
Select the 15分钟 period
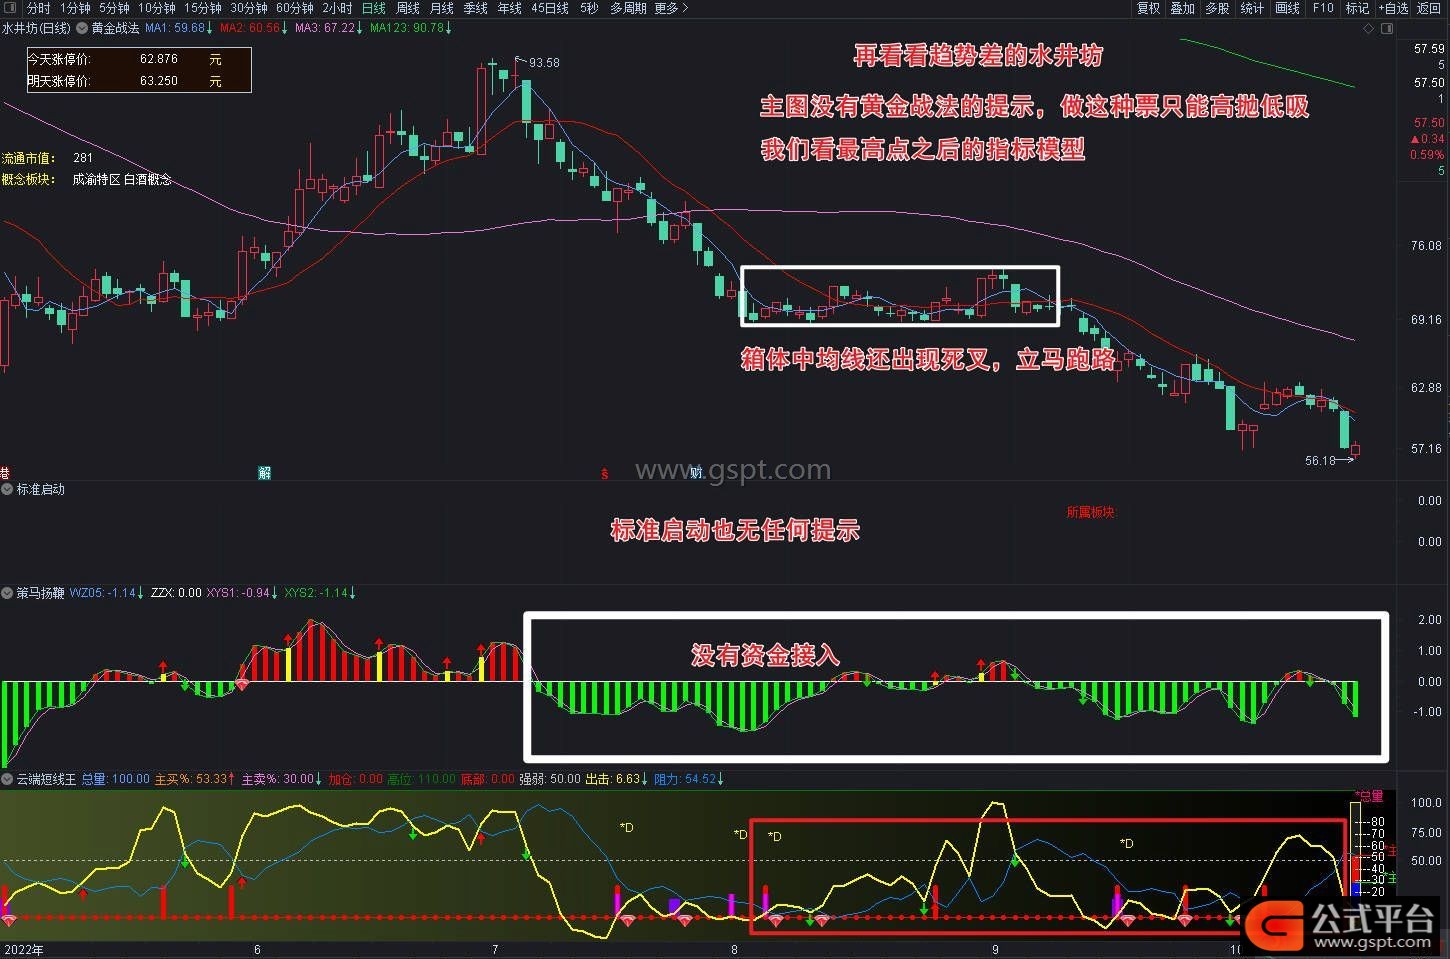tap(202, 8)
